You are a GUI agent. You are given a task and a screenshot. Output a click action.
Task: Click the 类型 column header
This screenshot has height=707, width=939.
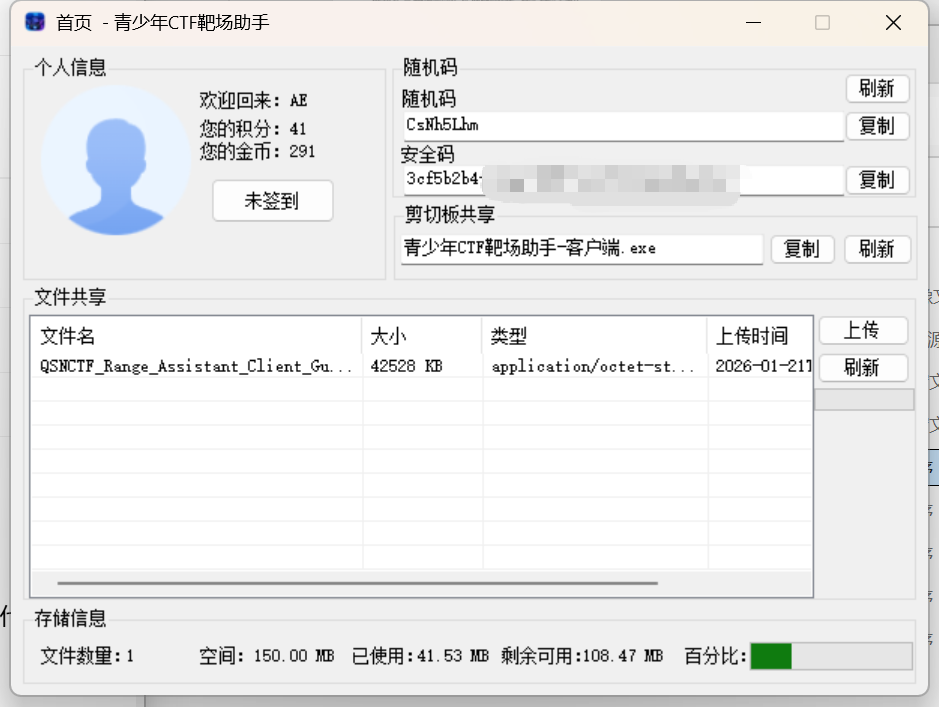[594, 336]
